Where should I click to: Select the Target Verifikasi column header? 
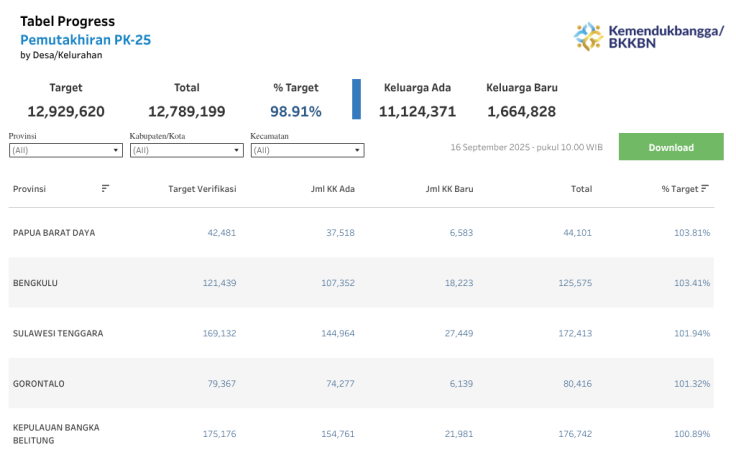click(202, 188)
